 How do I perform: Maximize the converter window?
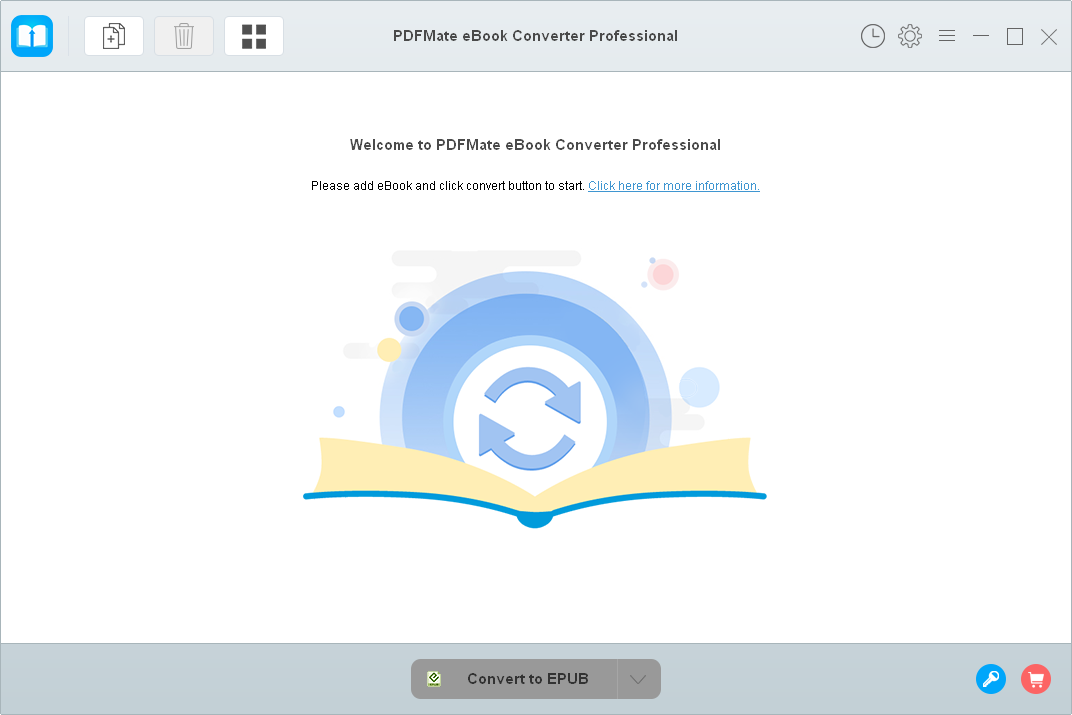point(1015,36)
